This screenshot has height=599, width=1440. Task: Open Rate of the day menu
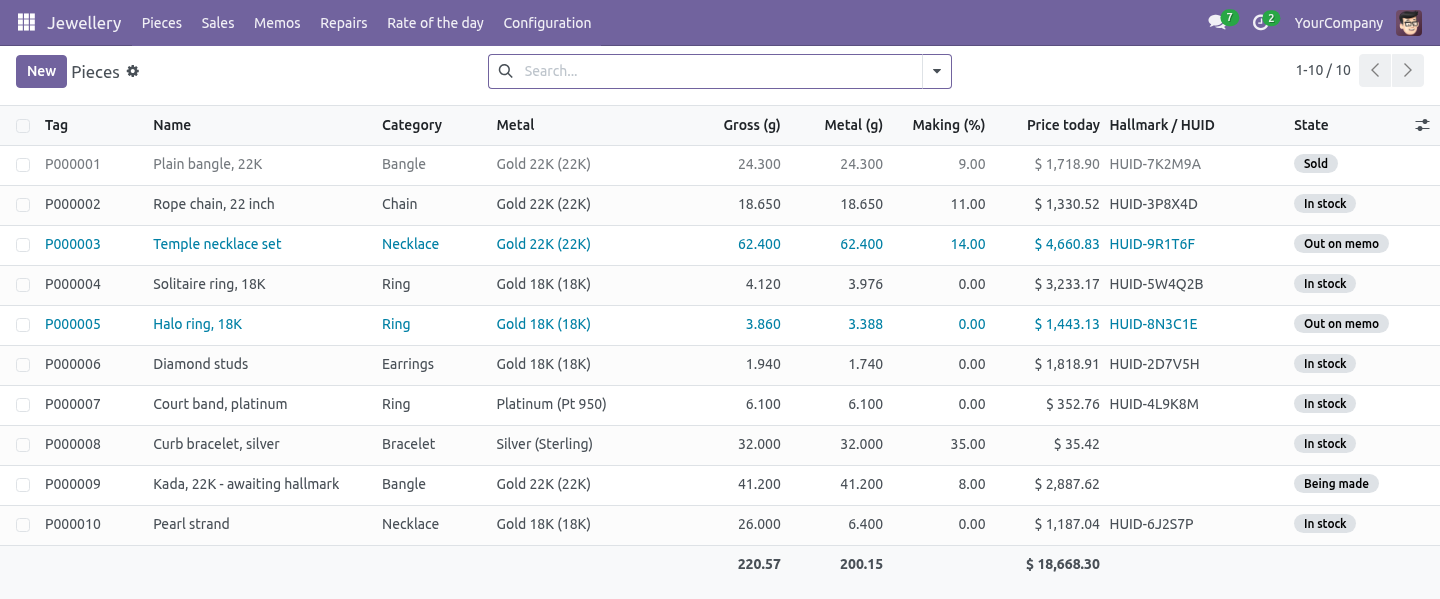435,22
